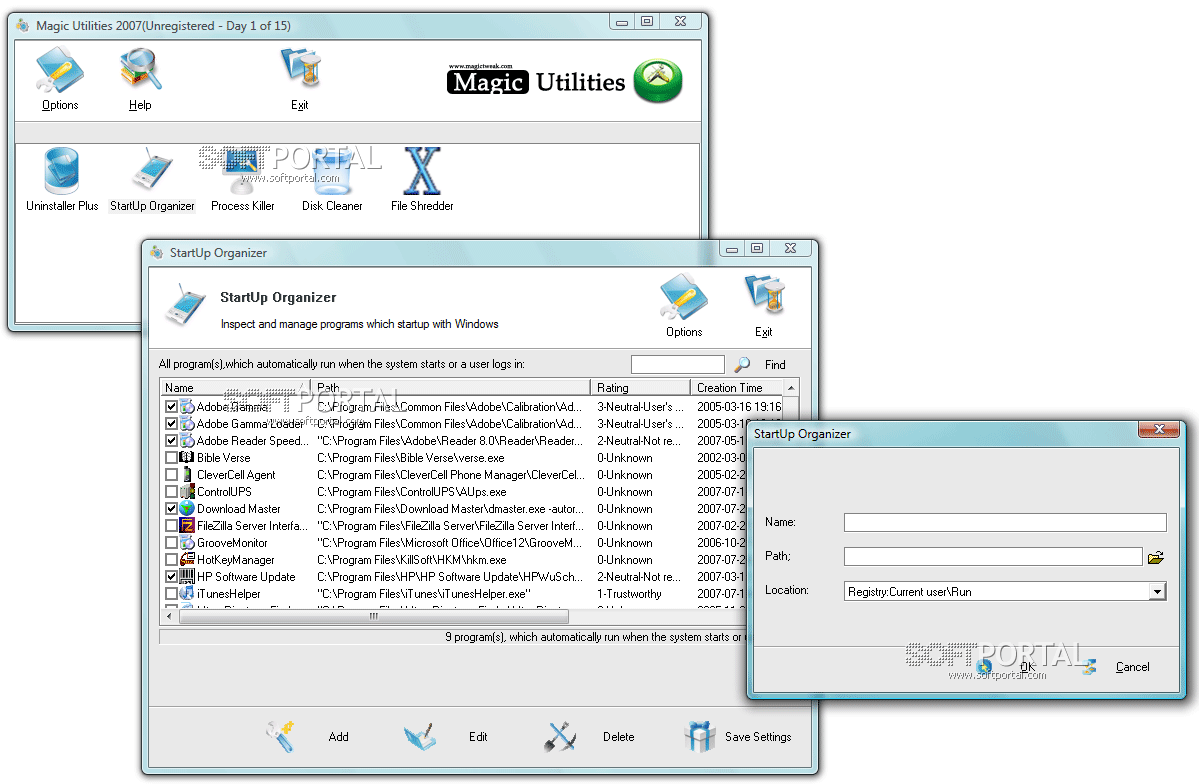1199x784 pixels.
Task: Tick the GrooveMonitor startup checkbox
Action: 171,543
